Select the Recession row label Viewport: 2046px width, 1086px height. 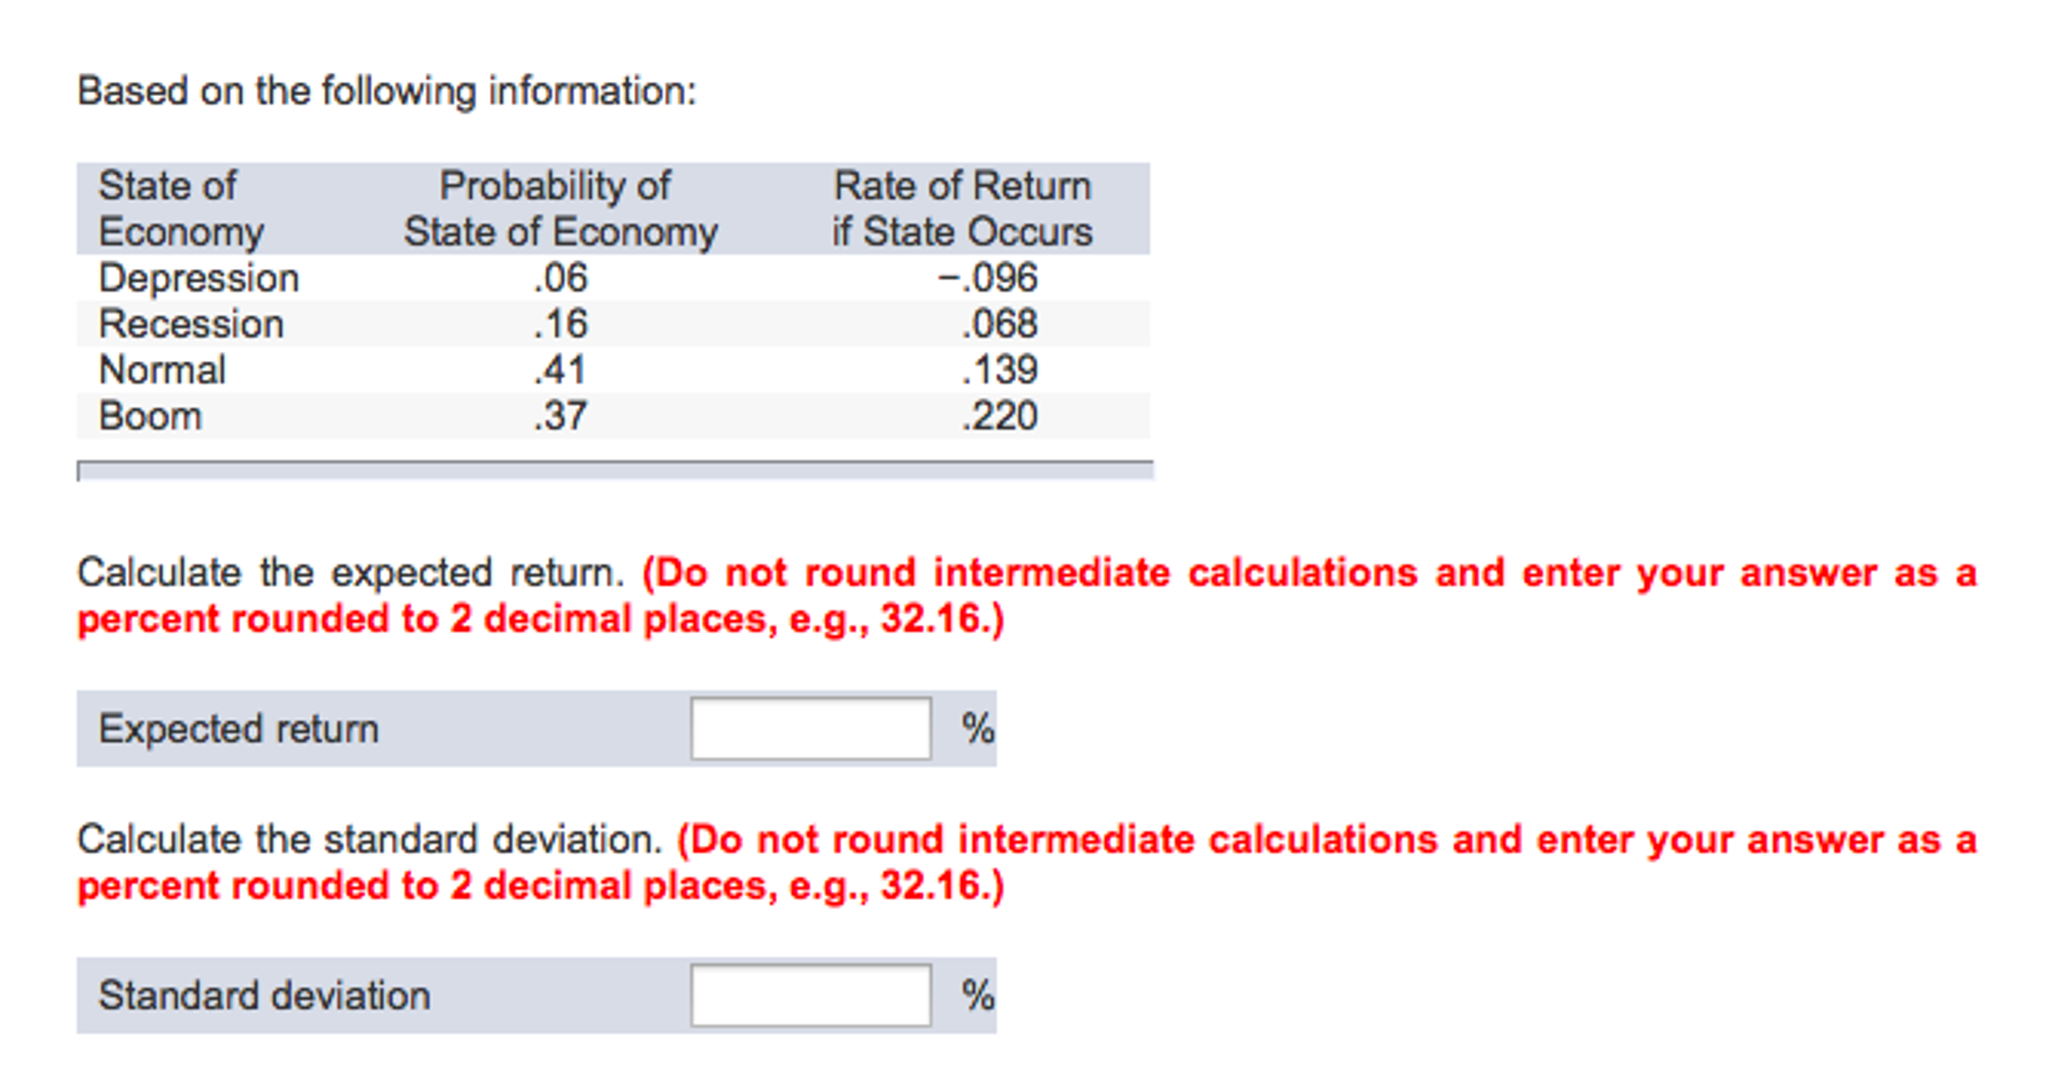(x=191, y=324)
